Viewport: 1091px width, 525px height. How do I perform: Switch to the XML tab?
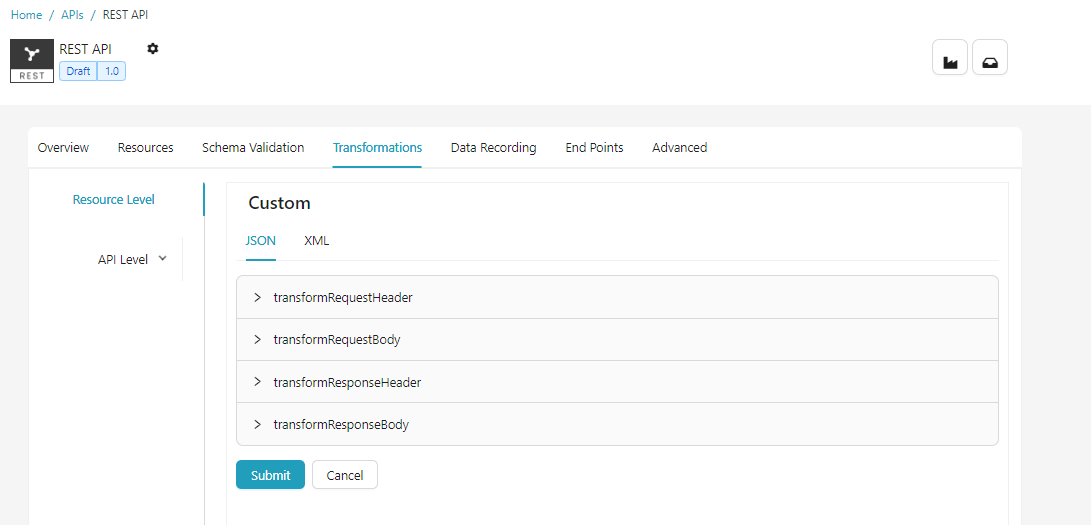(x=316, y=241)
